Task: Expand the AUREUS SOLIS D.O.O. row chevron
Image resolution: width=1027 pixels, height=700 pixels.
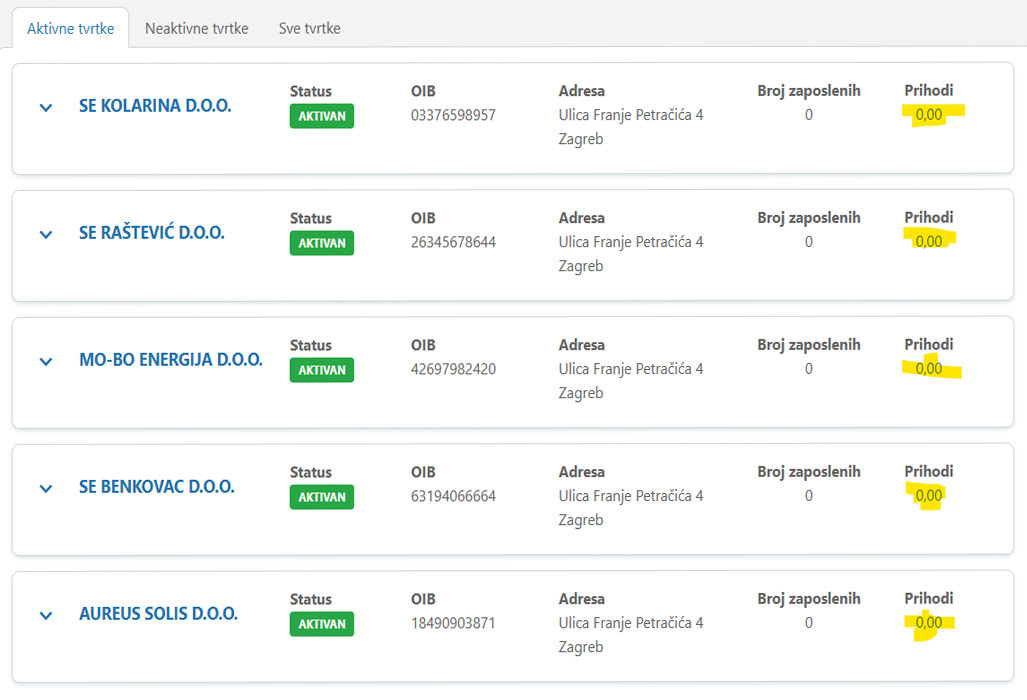Action: (45, 615)
